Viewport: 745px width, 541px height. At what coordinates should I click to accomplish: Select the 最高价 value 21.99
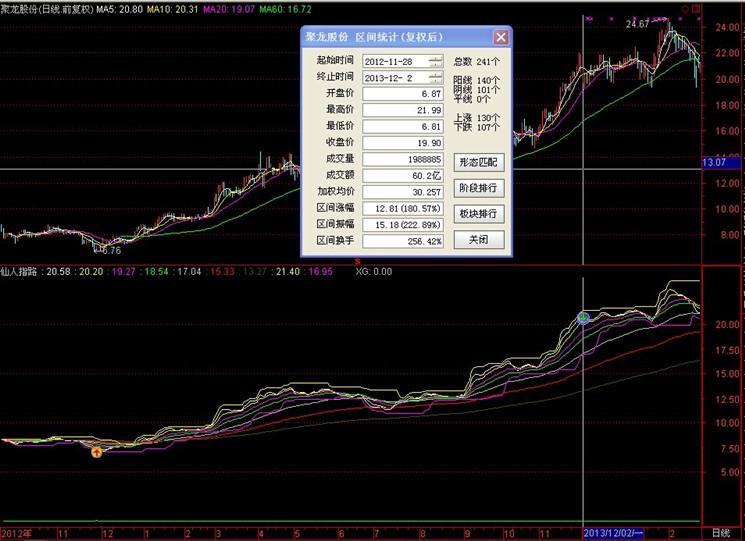click(x=403, y=110)
